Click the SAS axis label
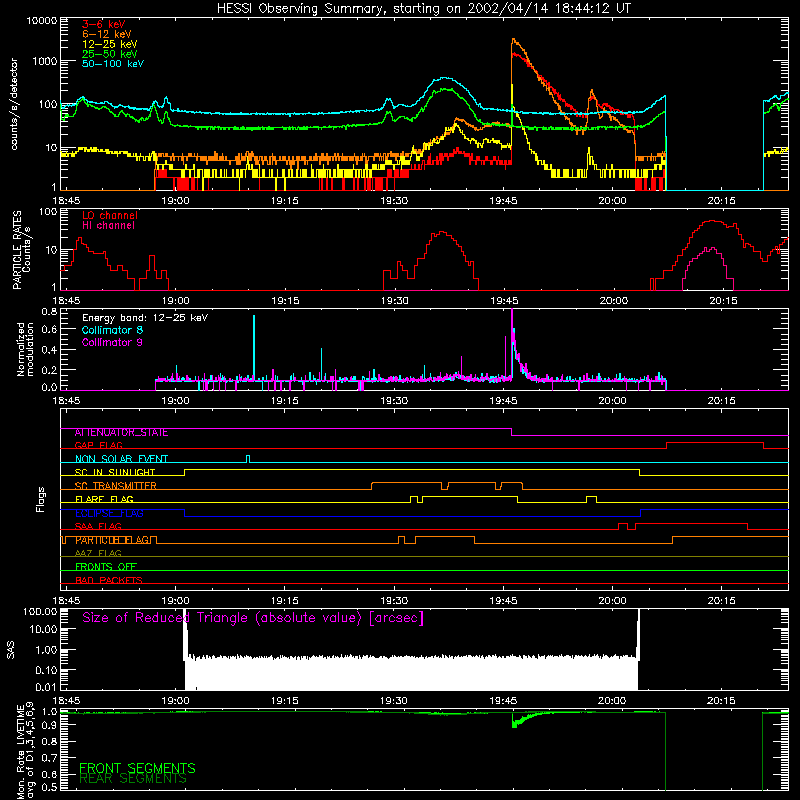The height and width of the screenshot is (800, 800). (11, 650)
